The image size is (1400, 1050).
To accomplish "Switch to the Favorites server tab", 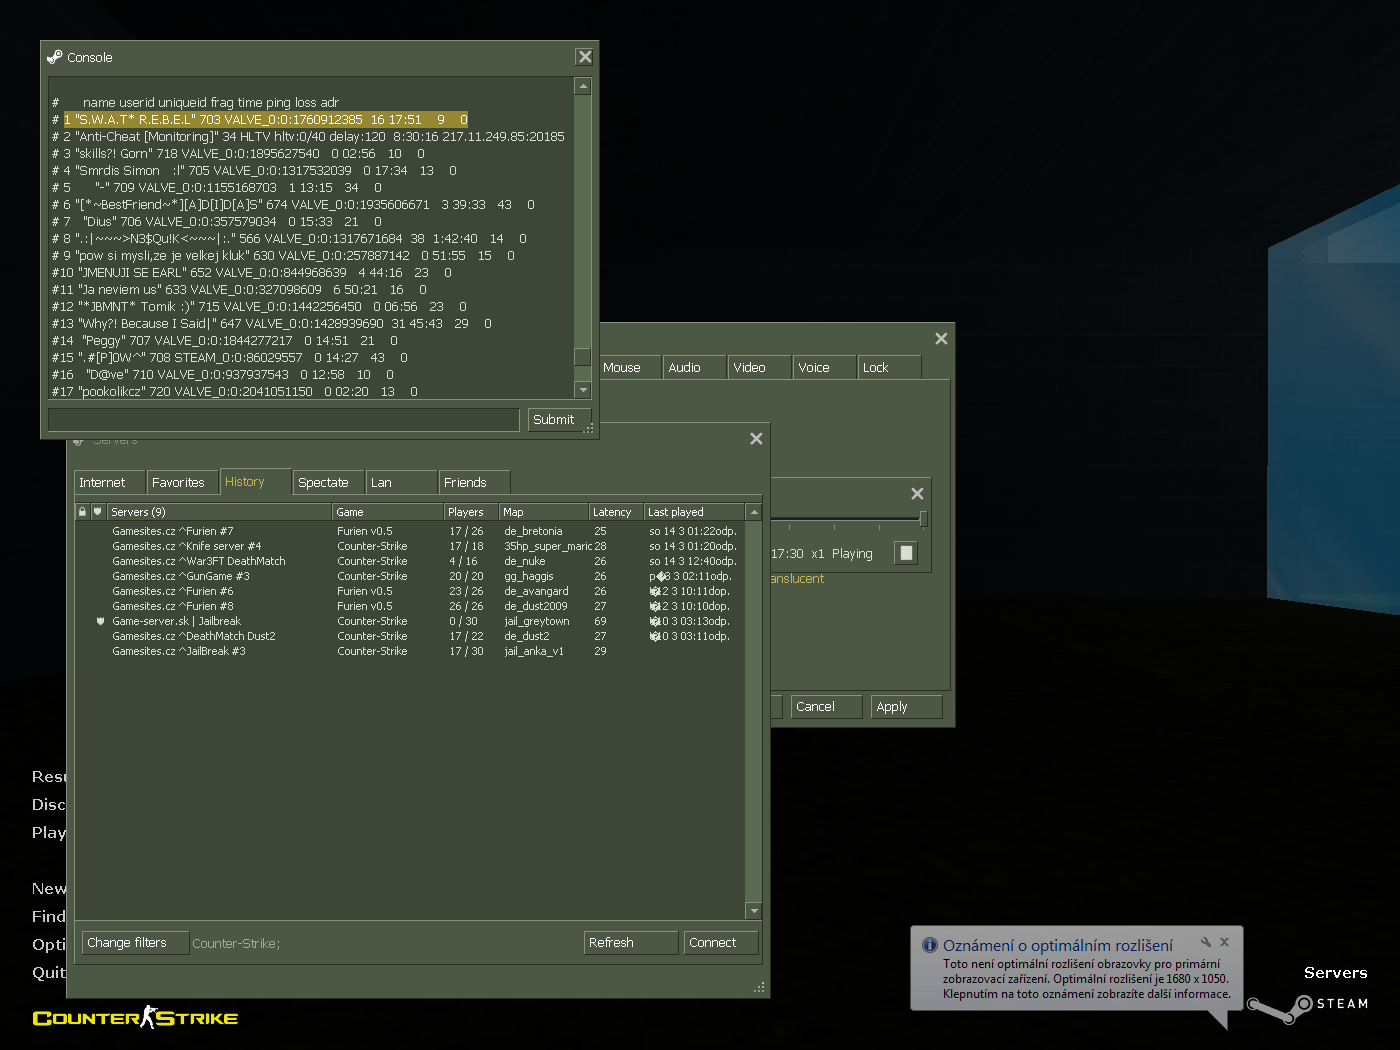I will click(178, 482).
